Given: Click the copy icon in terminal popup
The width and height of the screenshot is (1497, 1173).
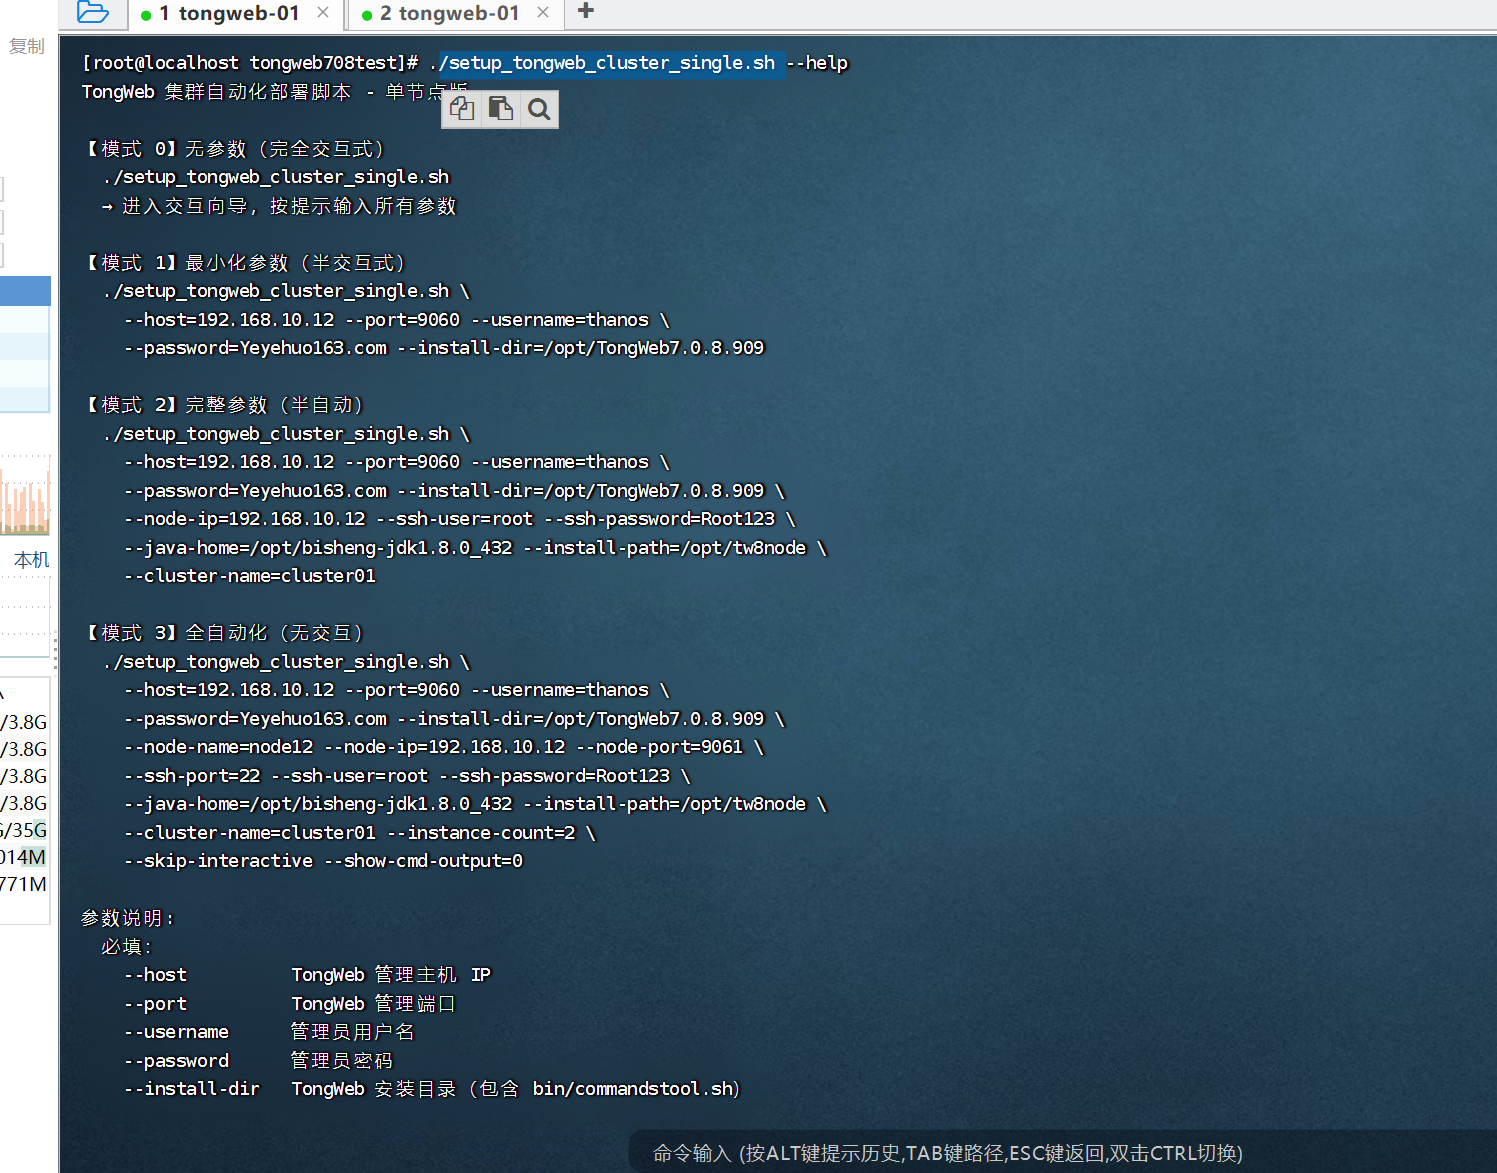Looking at the screenshot, I should (462, 109).
